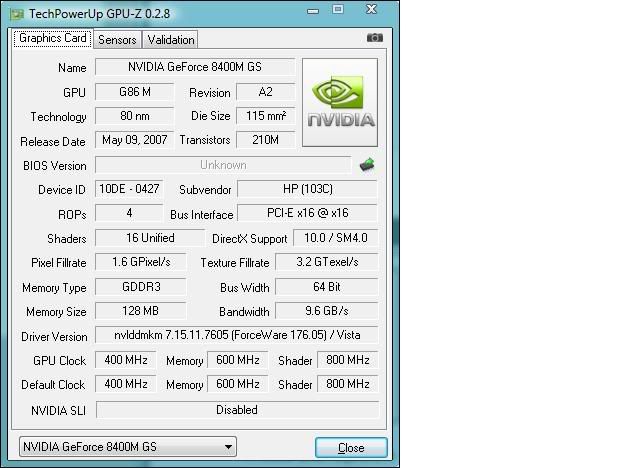The image size is (640, 468).
Task: Click GPU-Z title bar app icon
Action: click(17, 14)
